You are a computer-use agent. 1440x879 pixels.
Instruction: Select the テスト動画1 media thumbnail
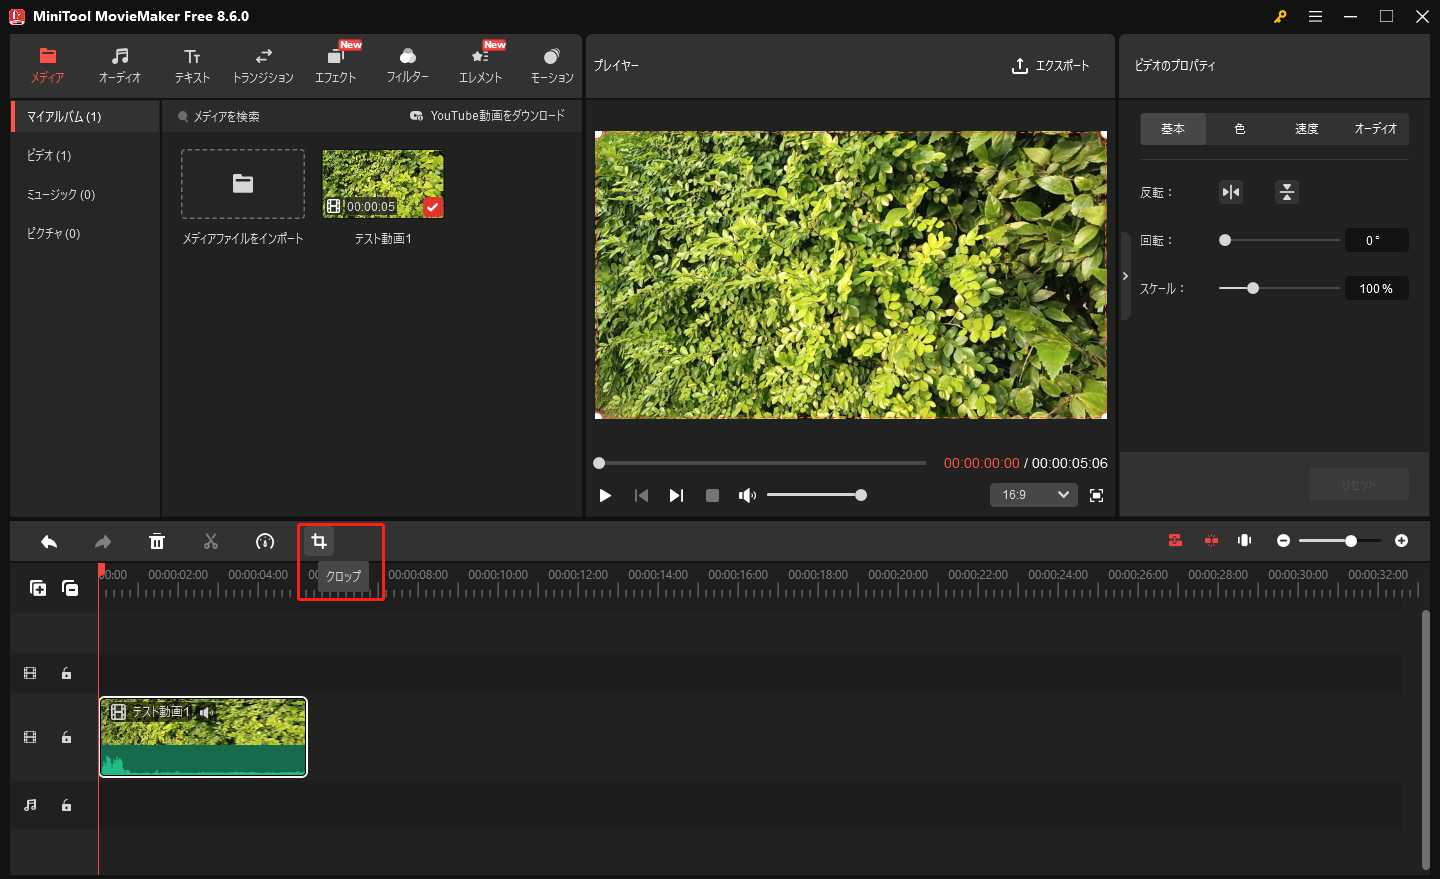382,184
